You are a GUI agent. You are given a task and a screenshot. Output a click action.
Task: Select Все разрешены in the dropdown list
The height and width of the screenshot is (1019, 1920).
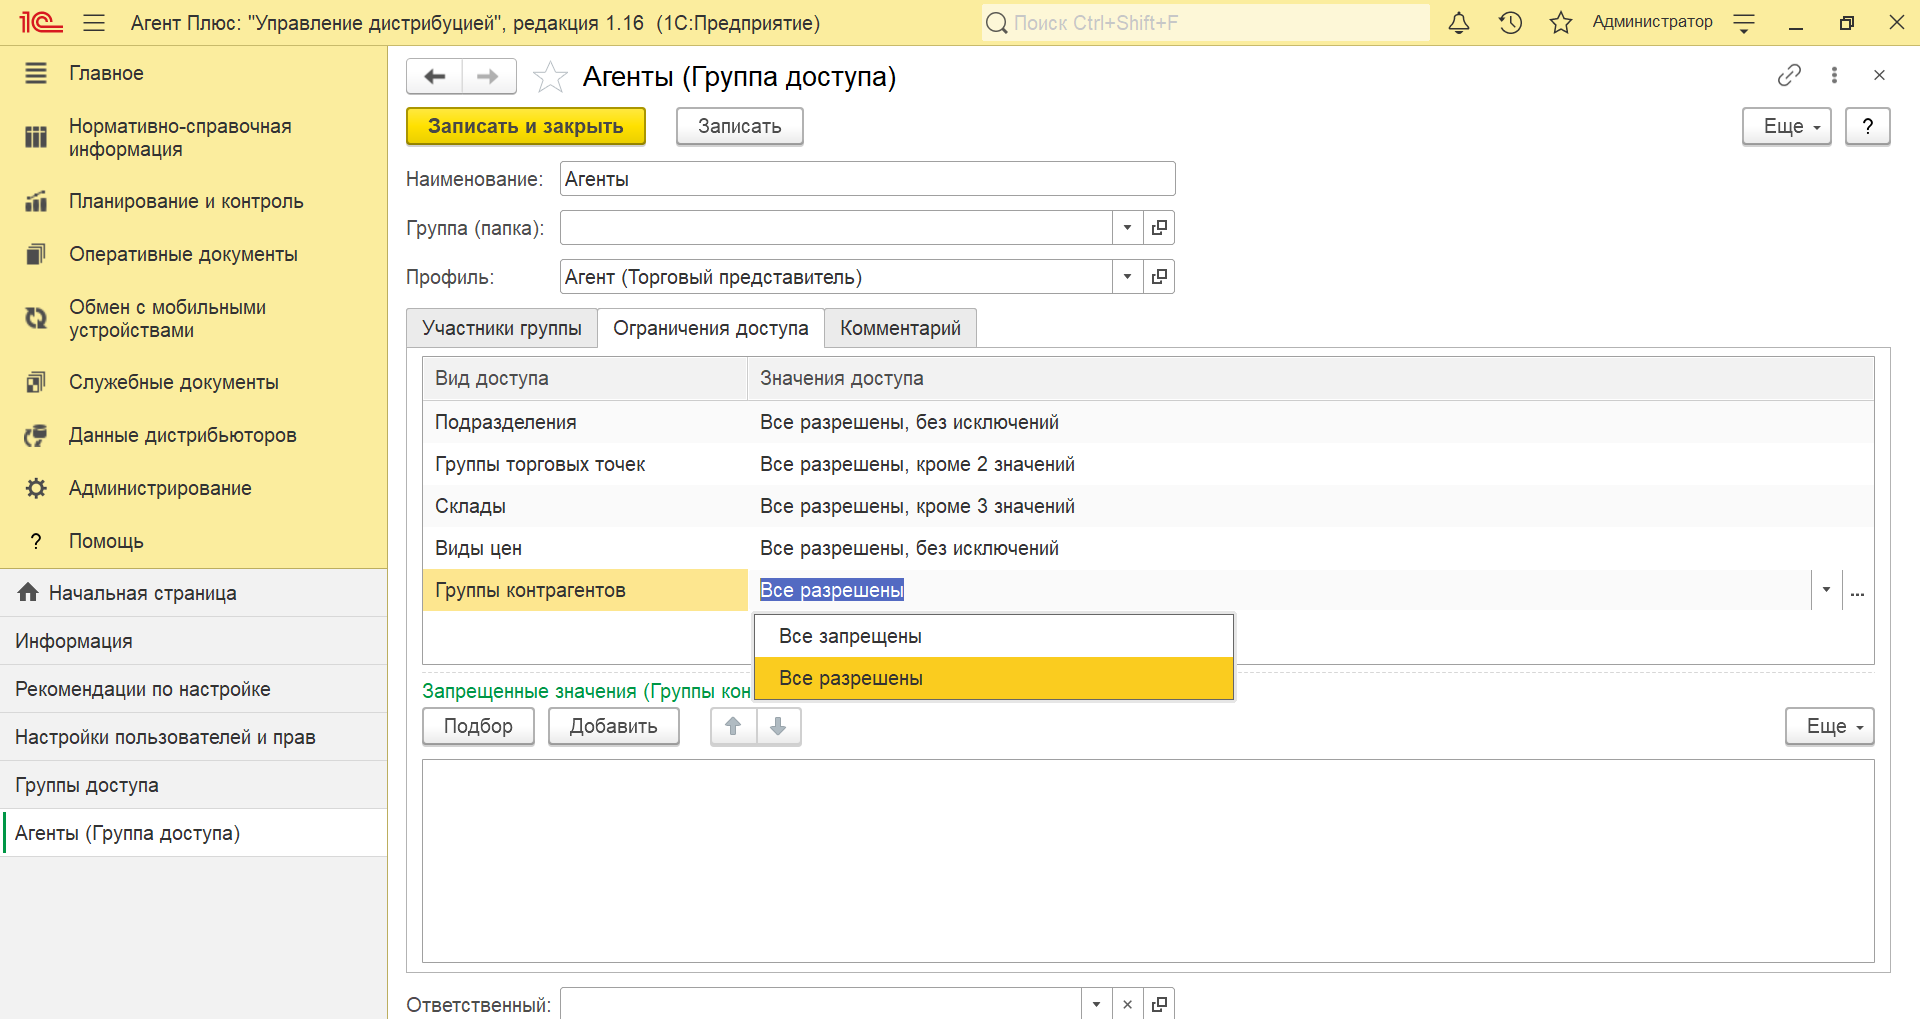[994, 679]
